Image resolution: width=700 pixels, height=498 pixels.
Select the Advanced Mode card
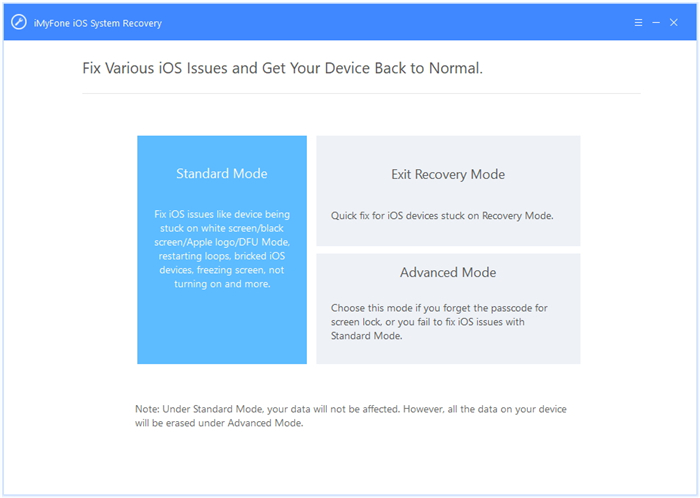448,308
